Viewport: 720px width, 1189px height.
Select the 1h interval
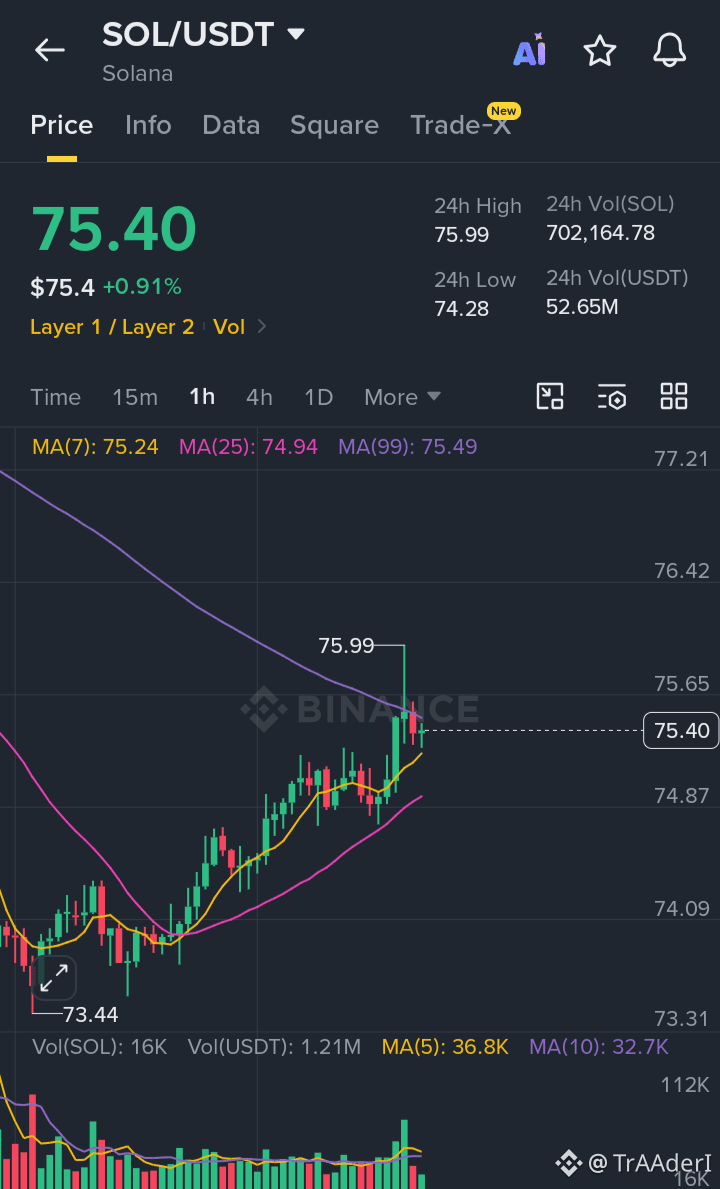202,397
